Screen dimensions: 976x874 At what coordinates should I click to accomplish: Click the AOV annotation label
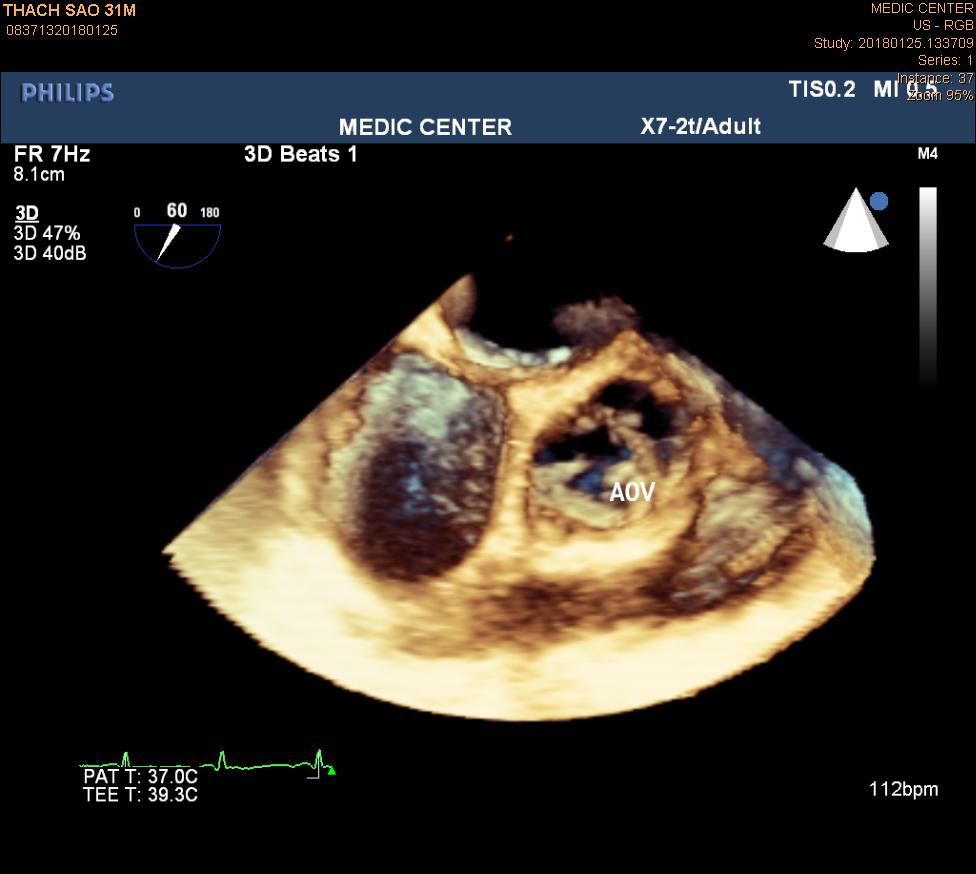(x=632, y=493)
